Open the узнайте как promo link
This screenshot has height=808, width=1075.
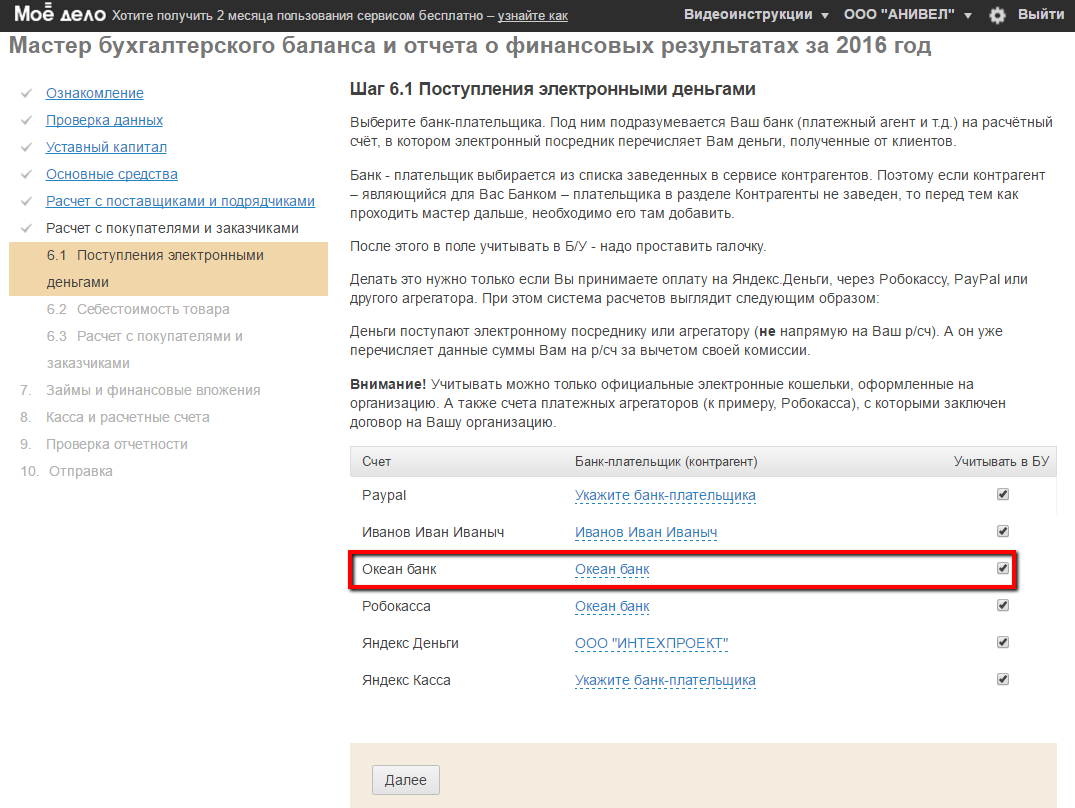[x=532, y=16]
